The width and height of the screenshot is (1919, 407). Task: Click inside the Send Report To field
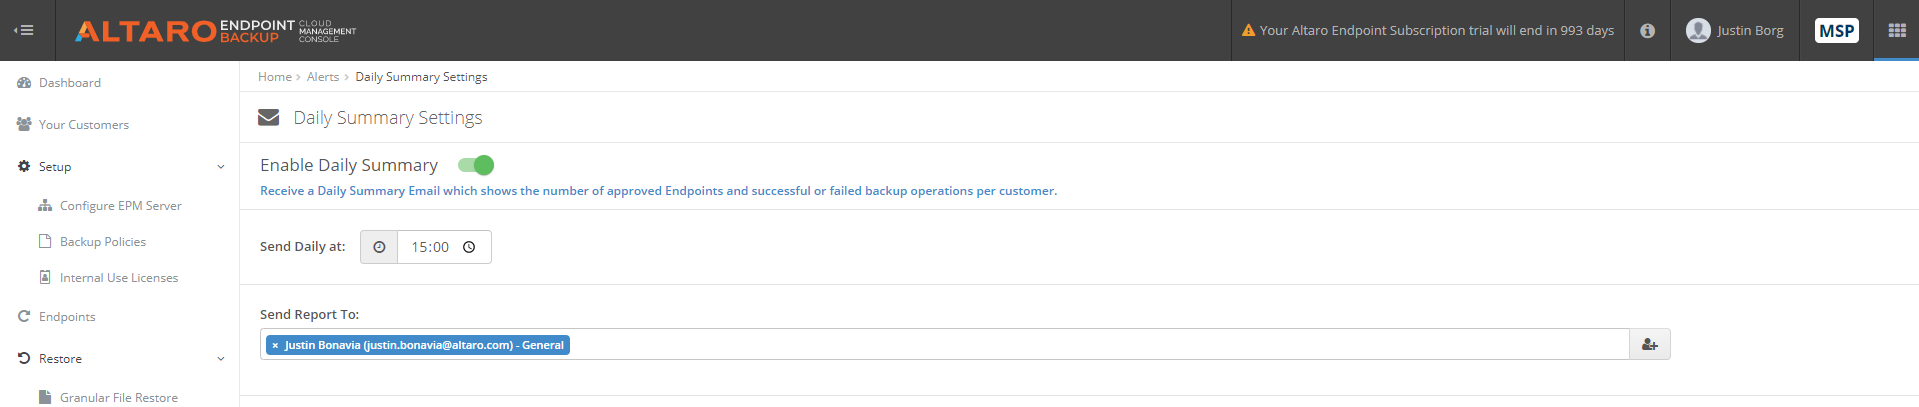[945, 344]
